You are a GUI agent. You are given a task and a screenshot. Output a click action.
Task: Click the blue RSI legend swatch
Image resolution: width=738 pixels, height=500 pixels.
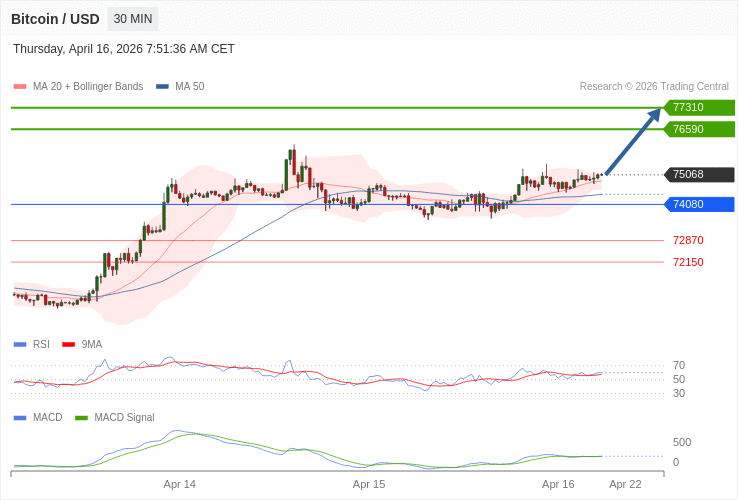pyautogui.click(x=20, y=345)
